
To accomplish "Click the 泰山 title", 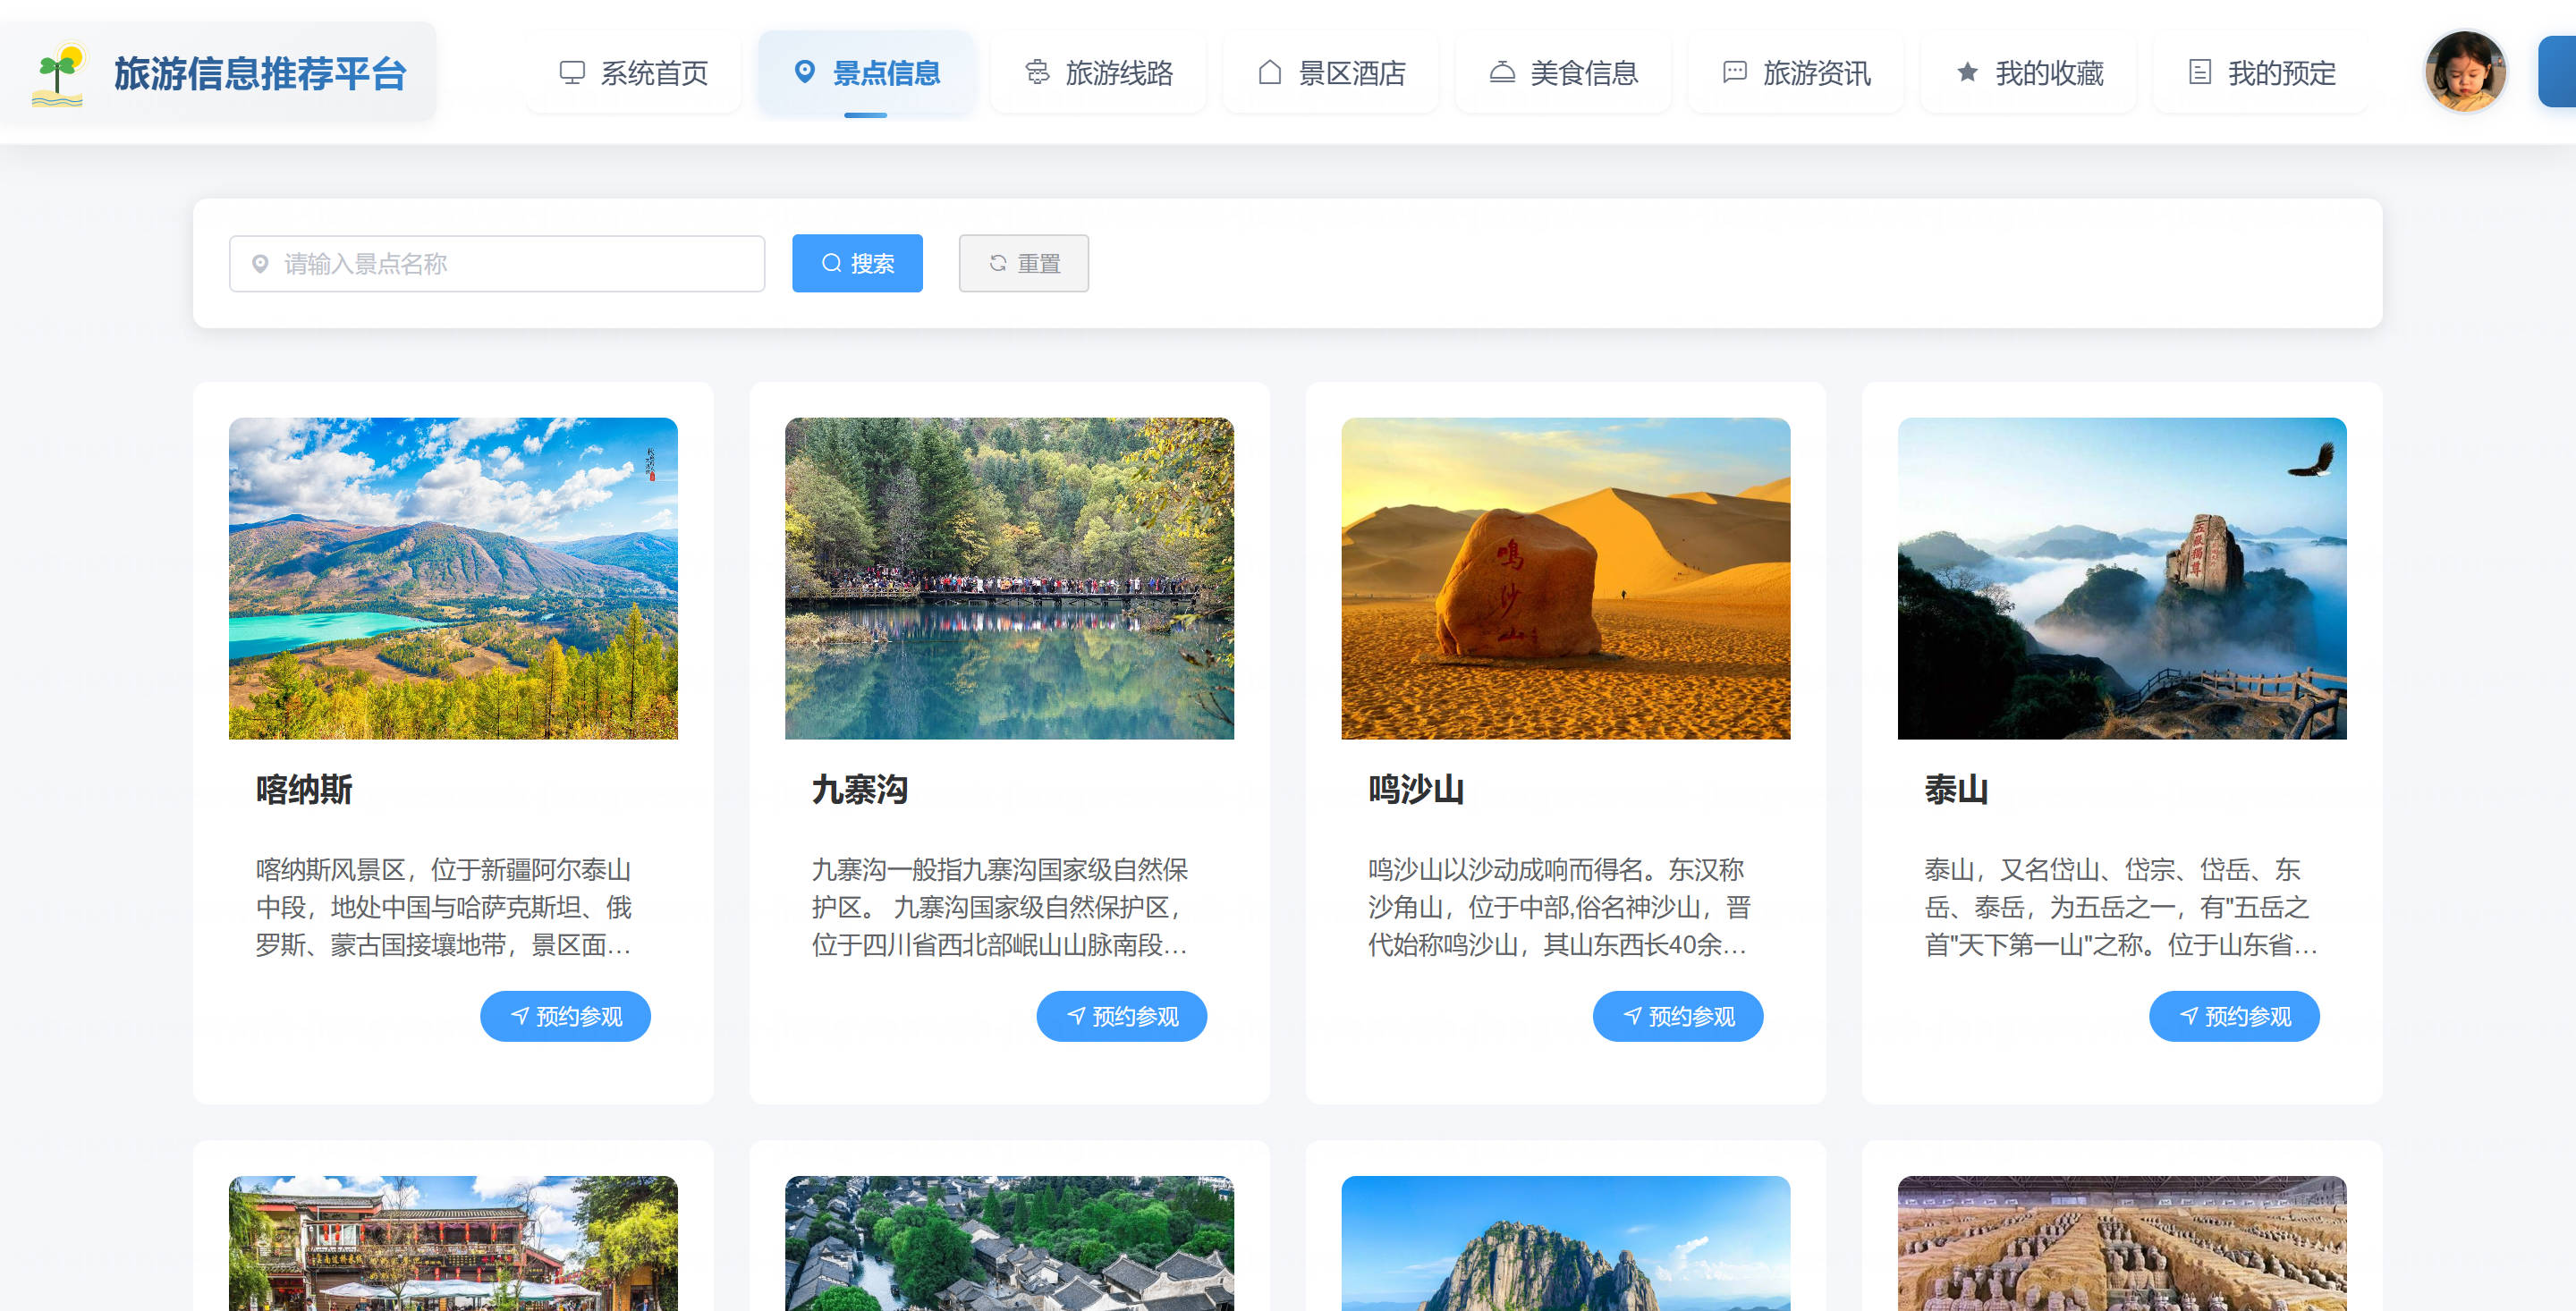I will (x=1956, y=790).
